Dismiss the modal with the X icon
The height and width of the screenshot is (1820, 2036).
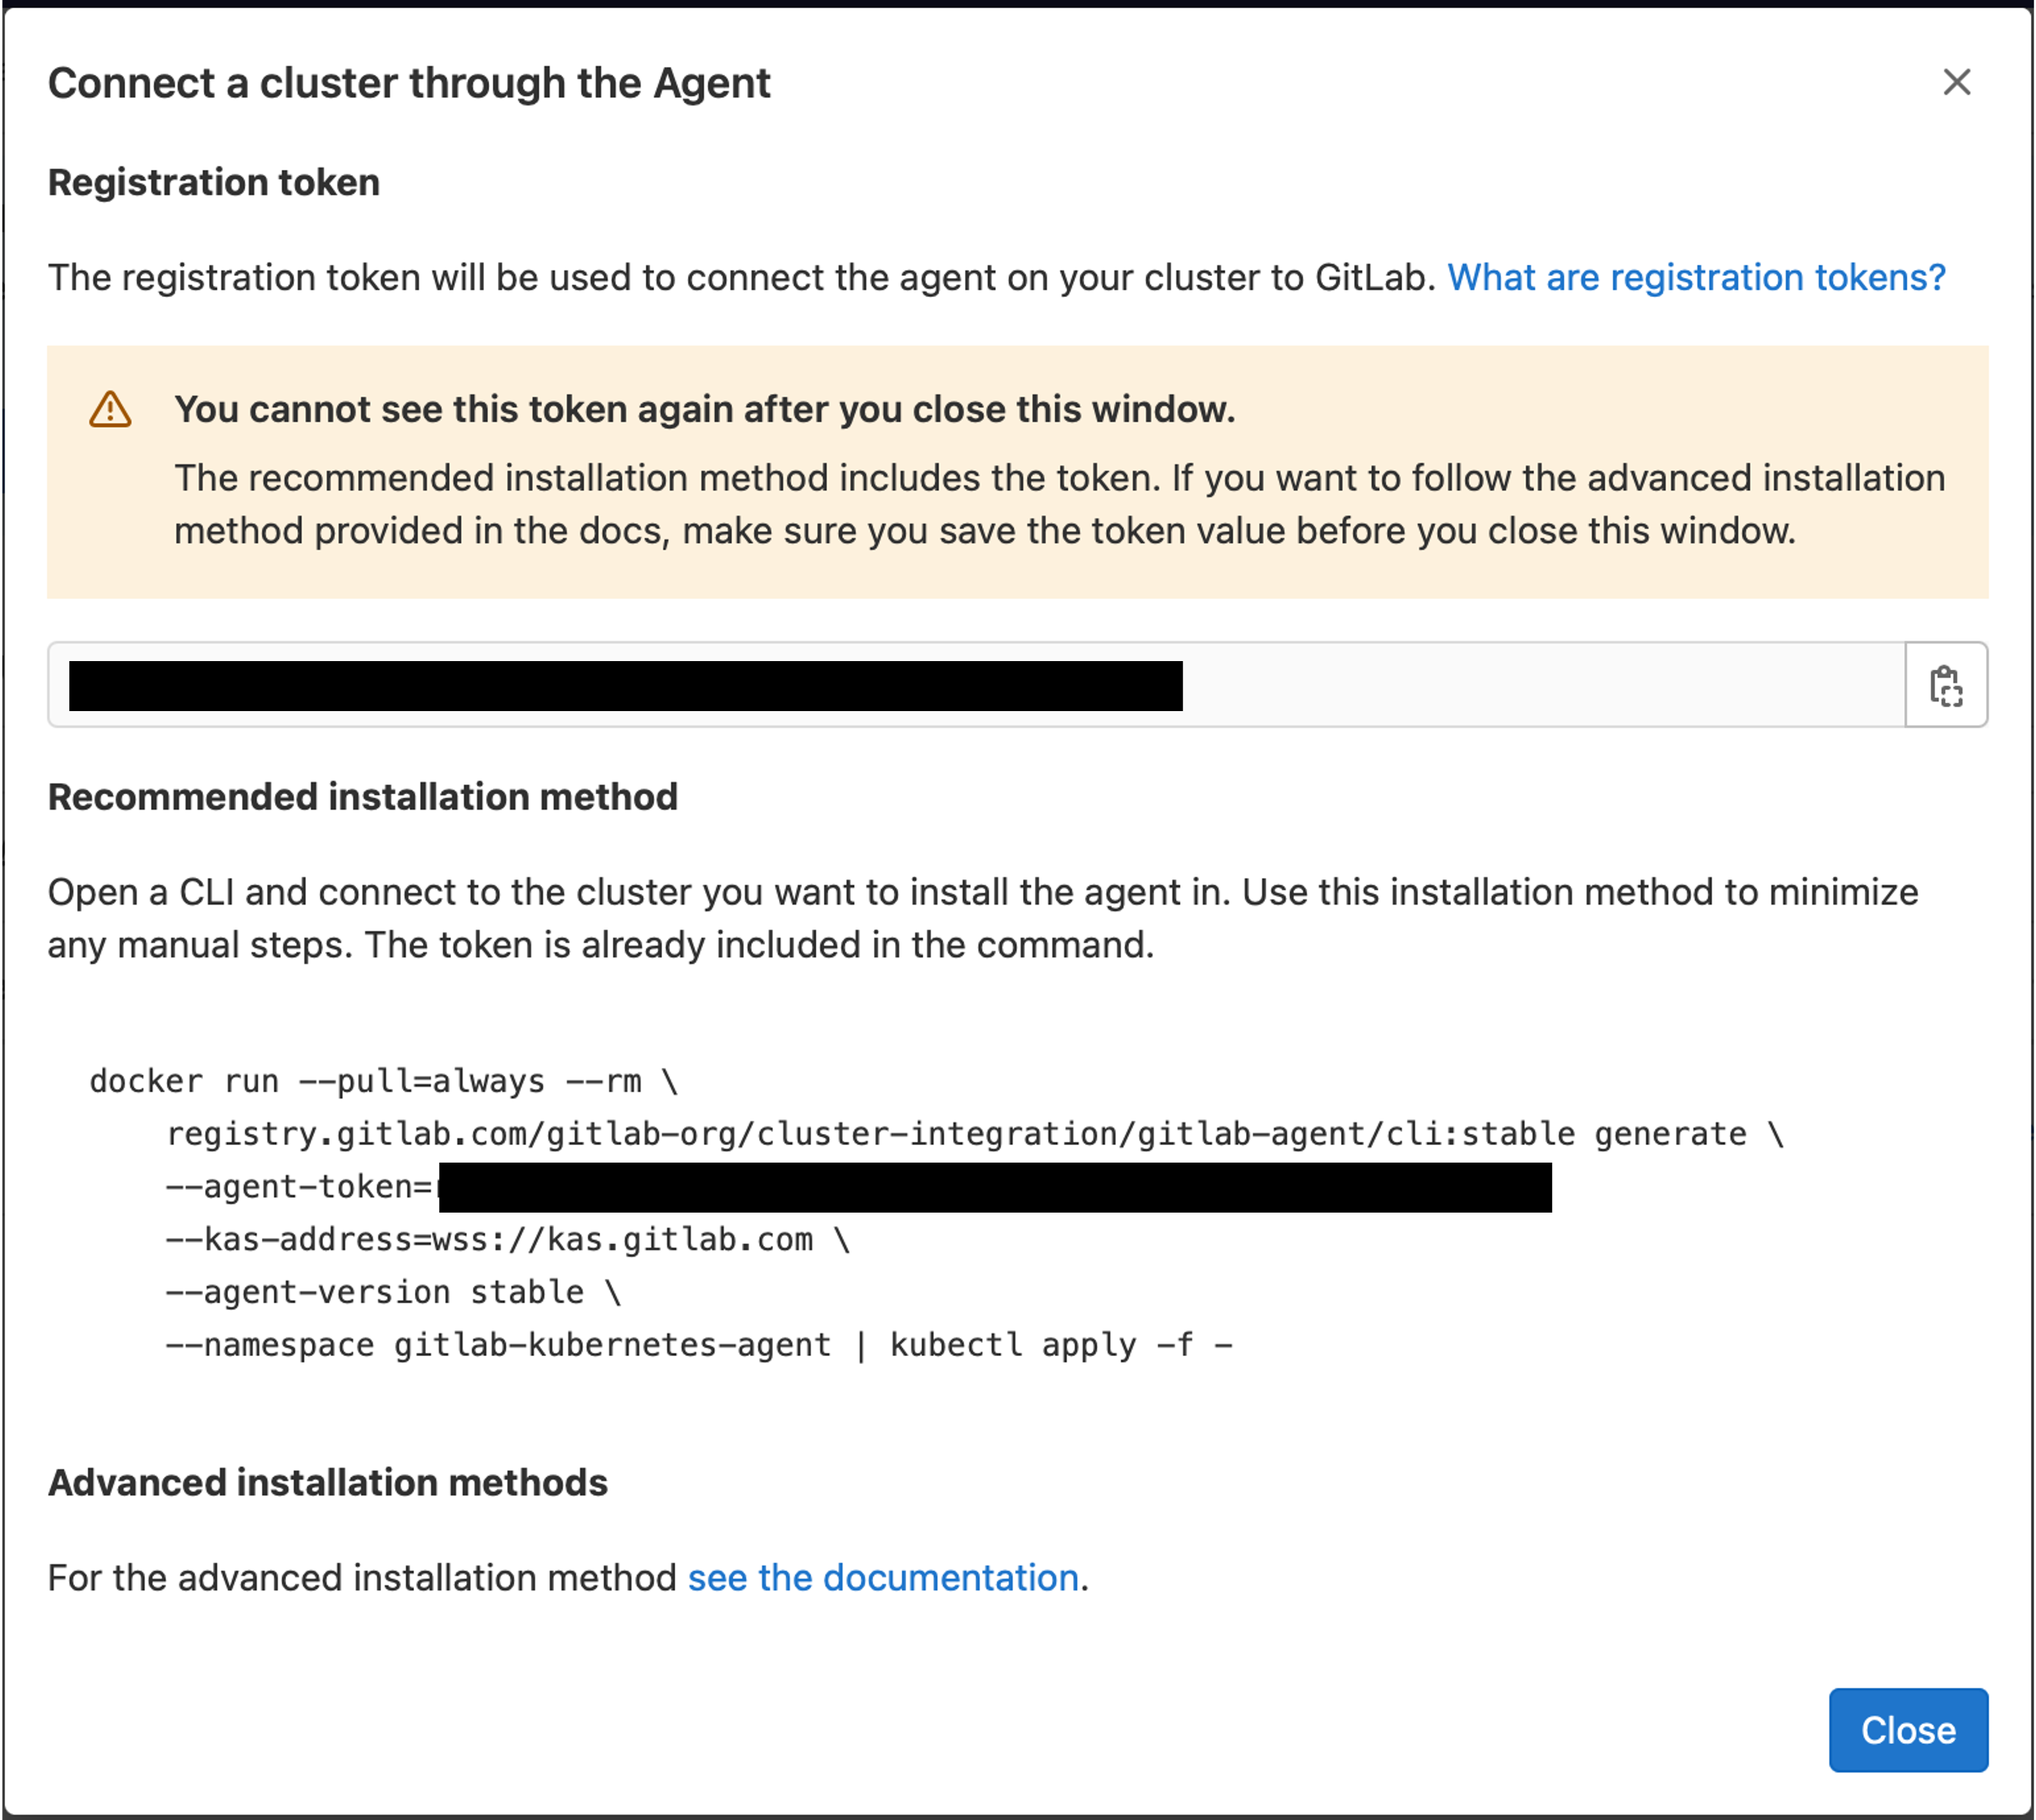pyautogui.click(x=1956, y=82)
